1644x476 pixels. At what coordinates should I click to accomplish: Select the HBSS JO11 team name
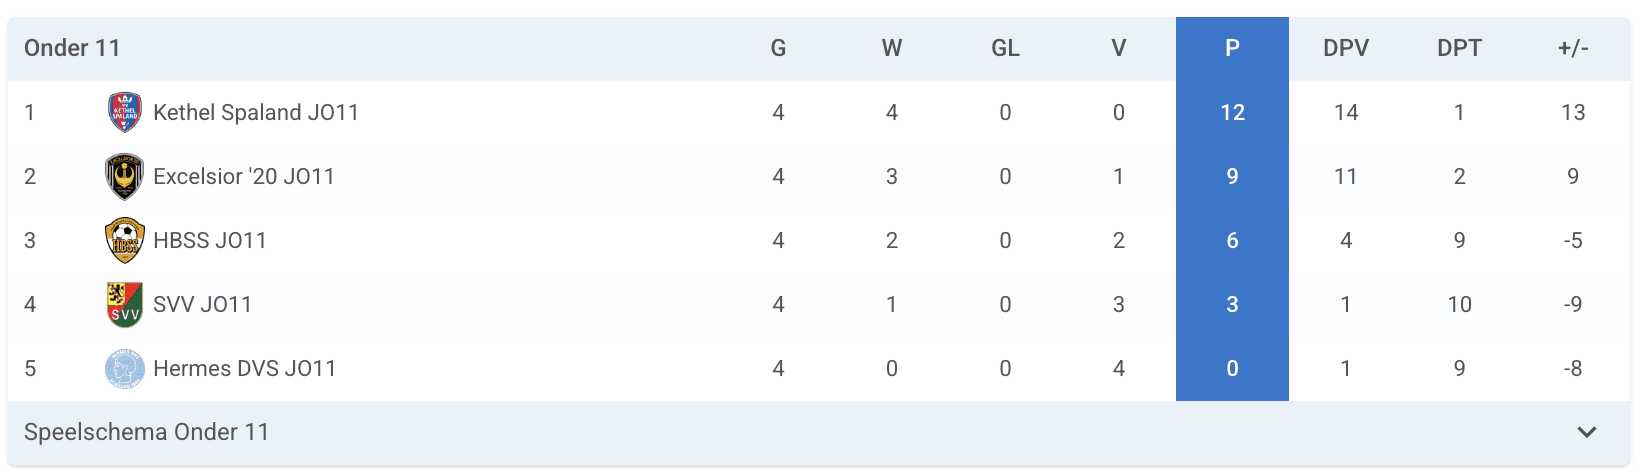point(210,240)
